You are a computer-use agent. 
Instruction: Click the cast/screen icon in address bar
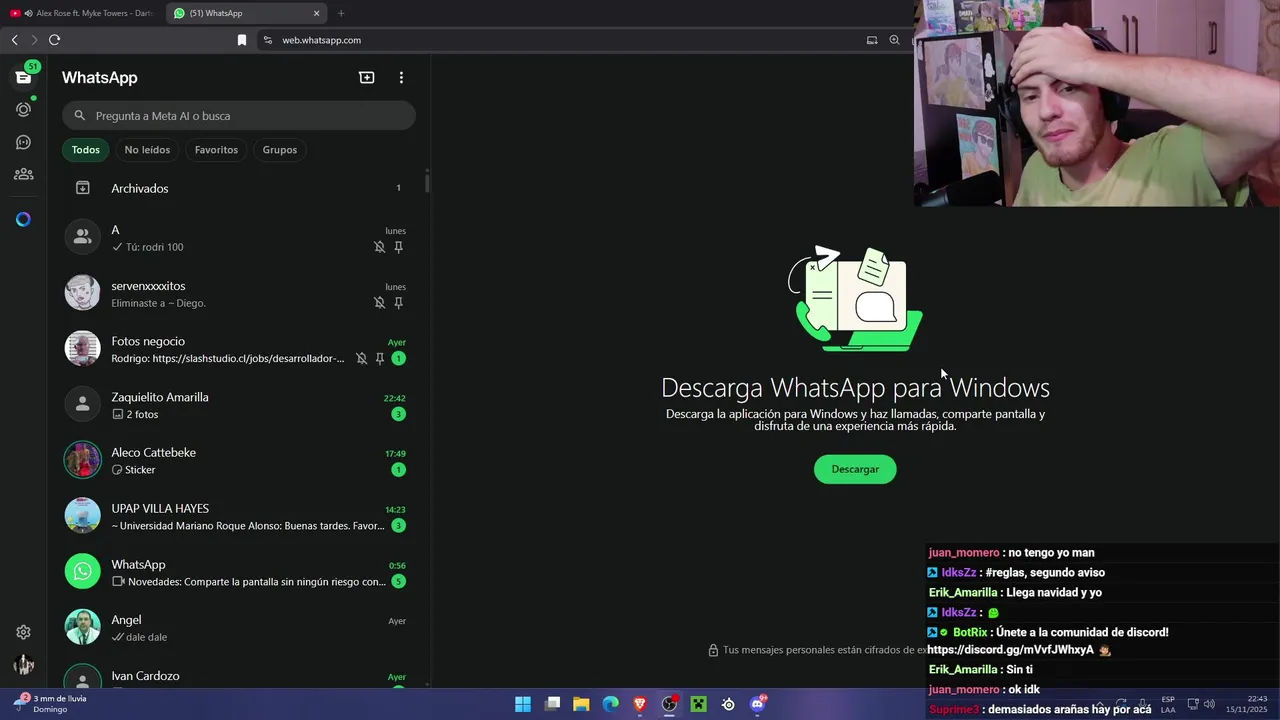click(872, 40)
